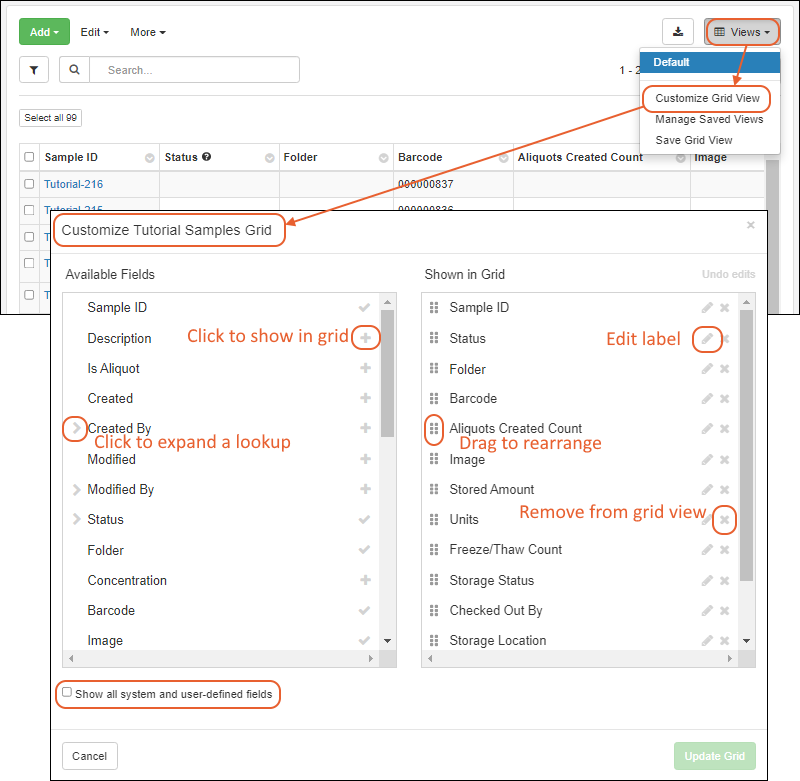Click into the Search input field
The image size is (800, 781).
(195, 70)
